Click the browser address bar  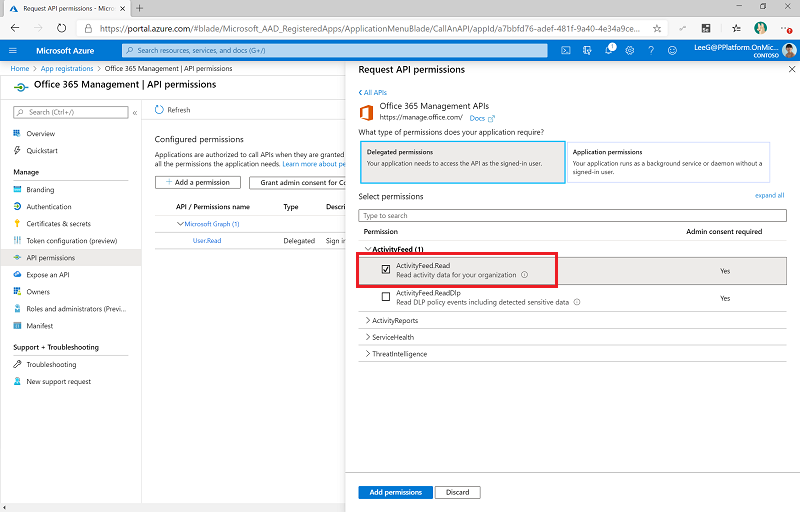(x=369, y=29)
